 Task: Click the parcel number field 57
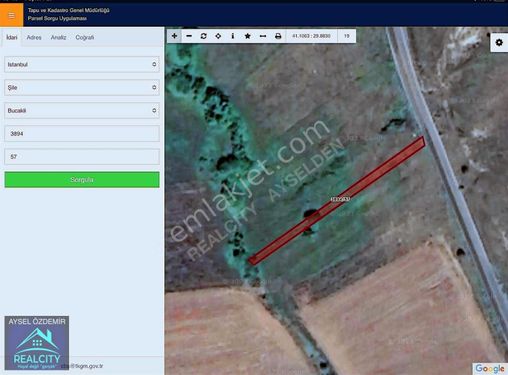click(x=82, y=157)
